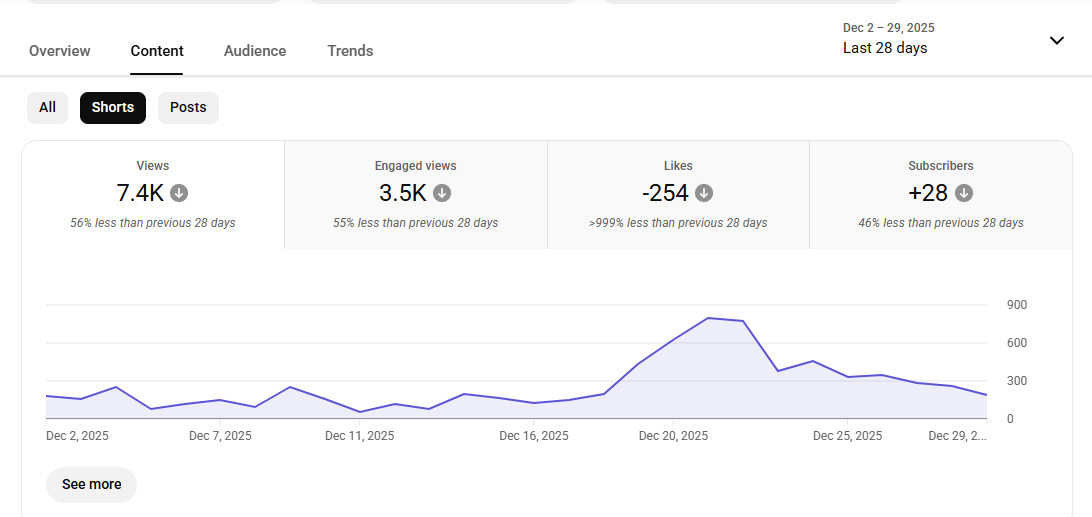Click the See more button
1092x517 pixels.
coord(91,484)
